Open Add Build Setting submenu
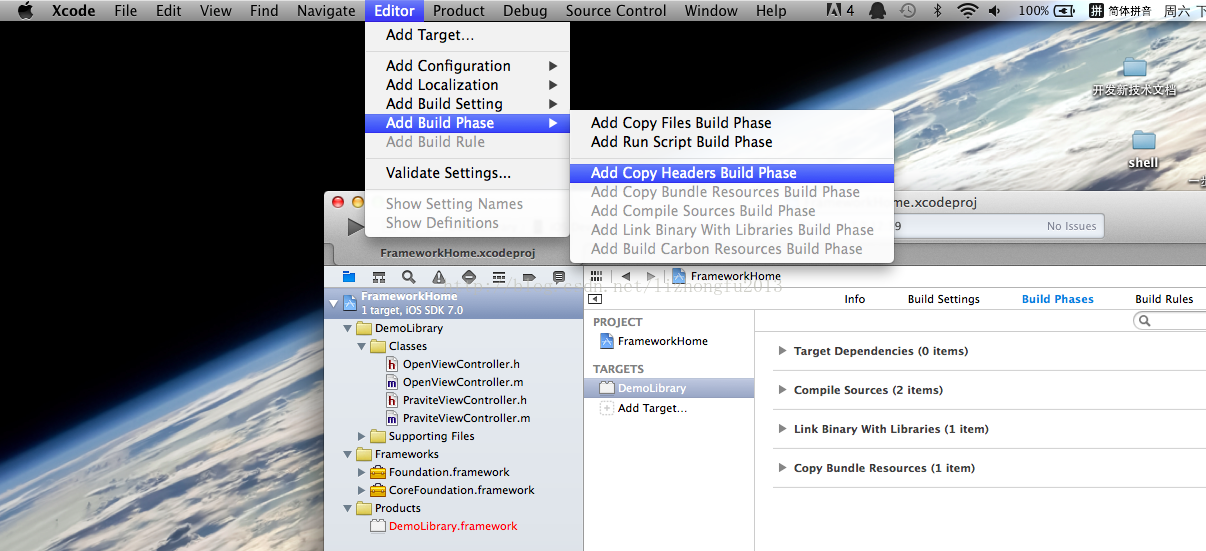 (467, 104)
